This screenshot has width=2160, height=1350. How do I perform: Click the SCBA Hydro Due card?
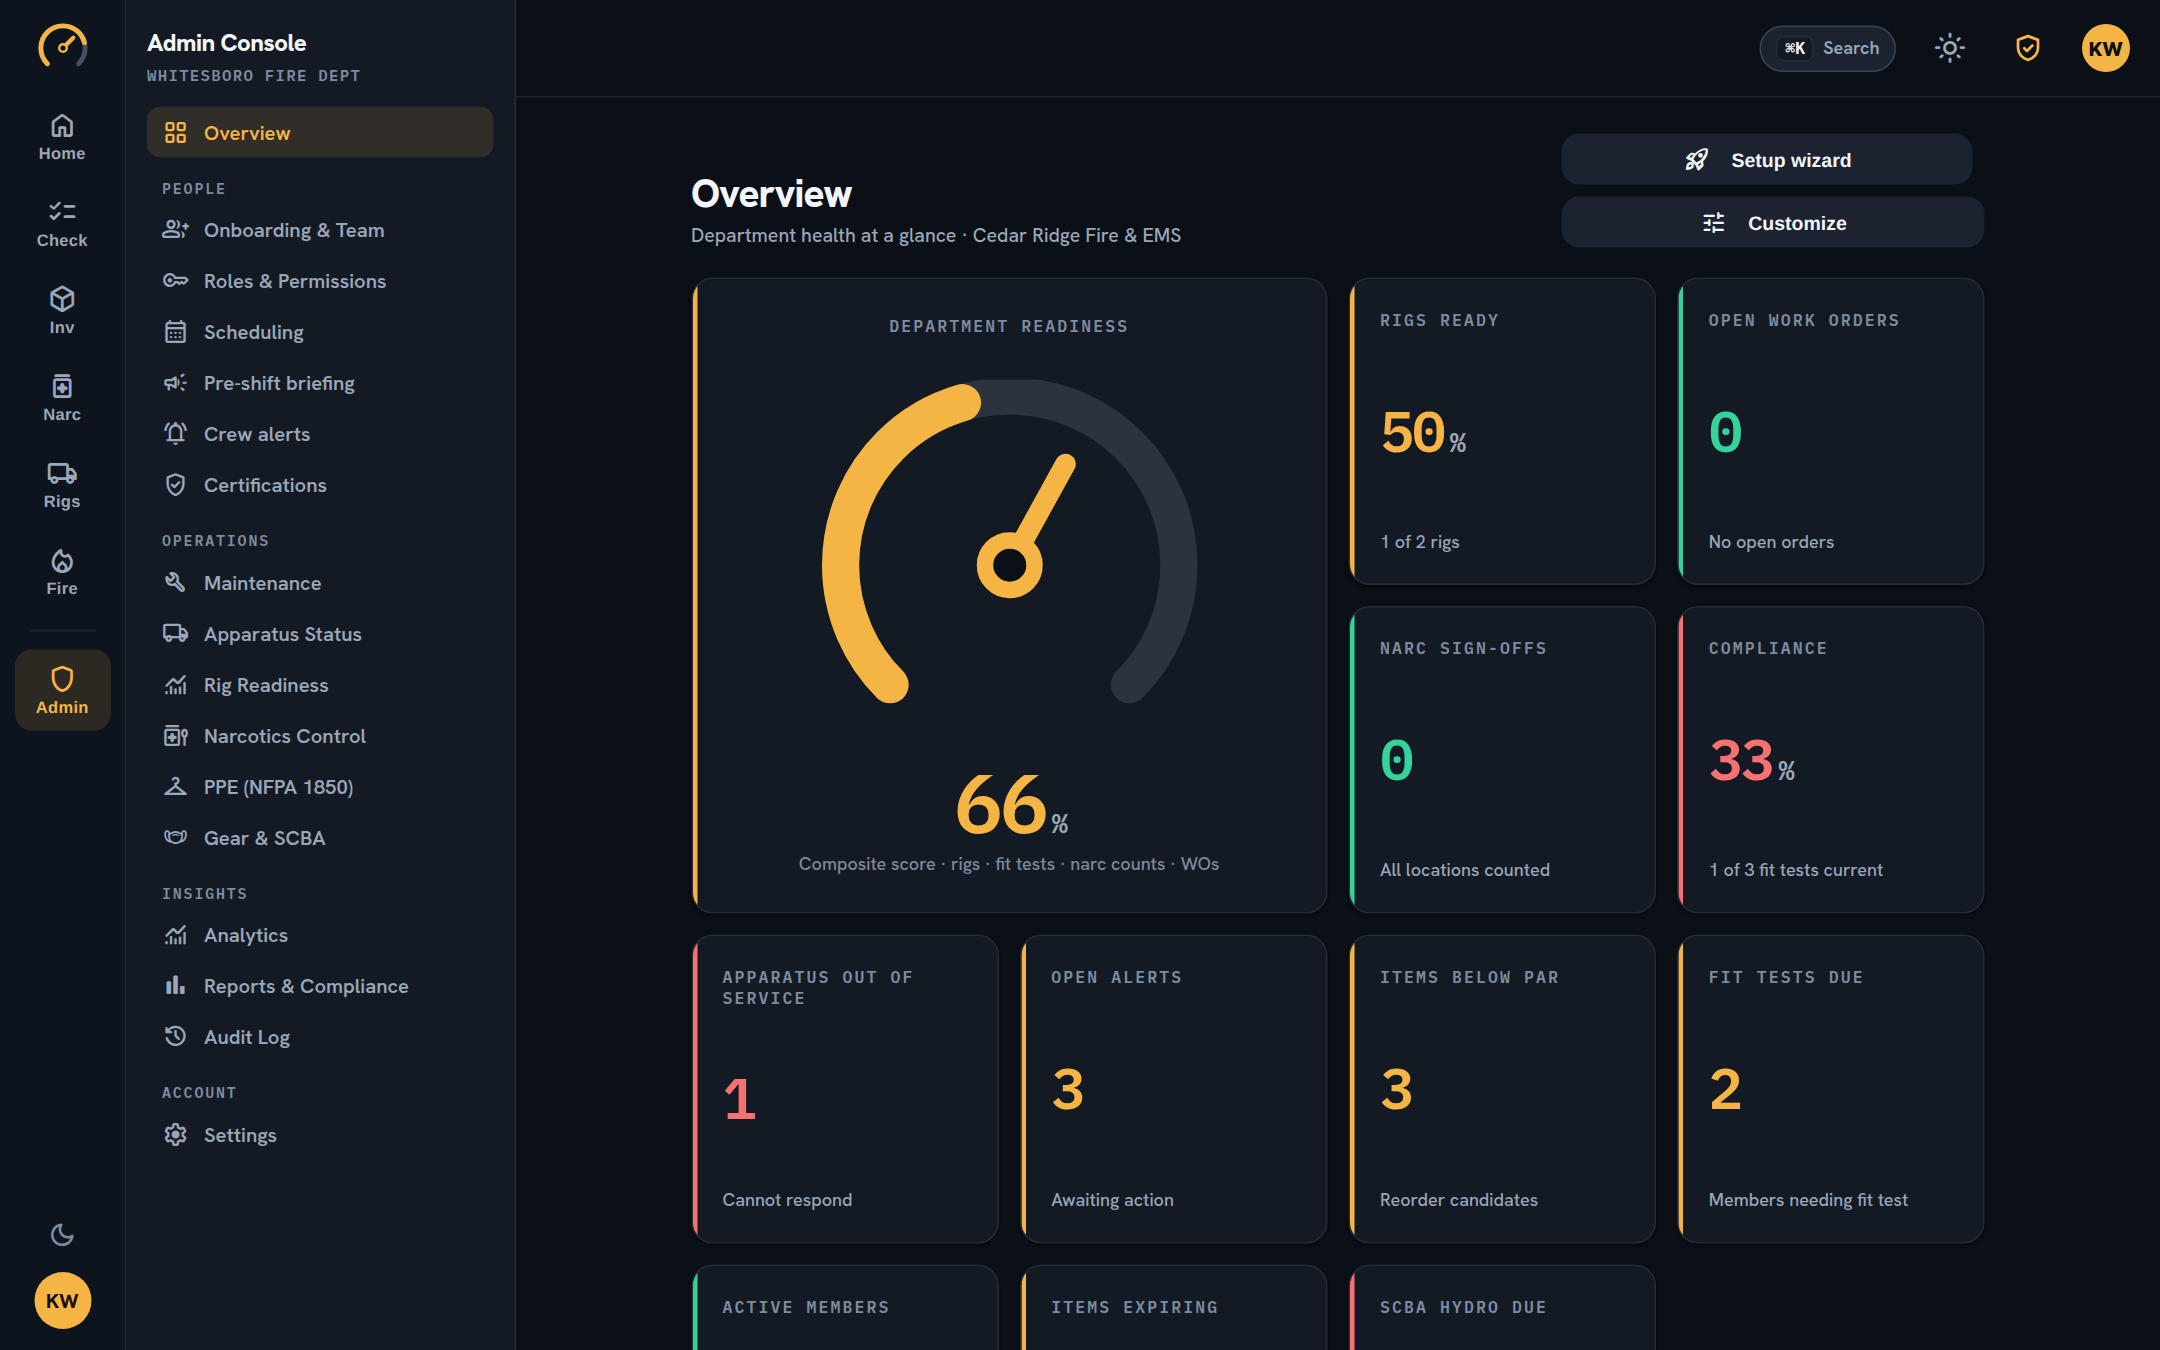[x=1502, y=1308]
